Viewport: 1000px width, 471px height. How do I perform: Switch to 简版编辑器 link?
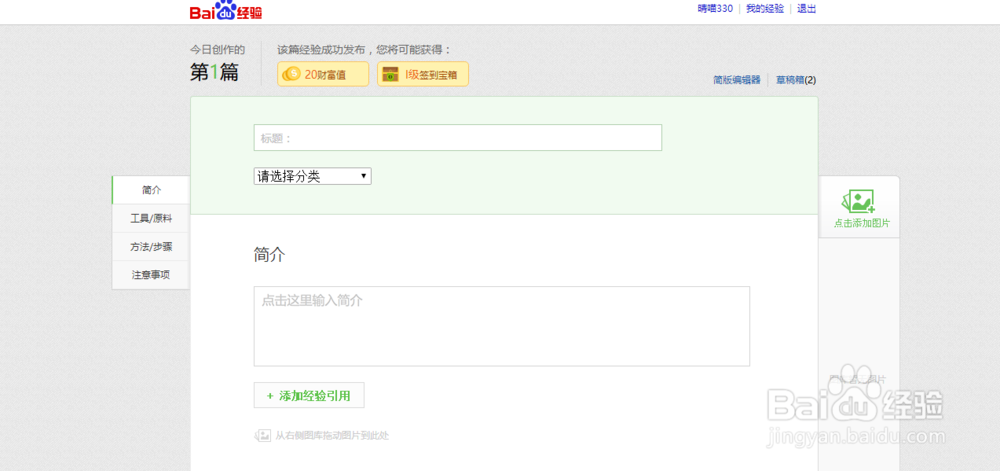[737, 80]
